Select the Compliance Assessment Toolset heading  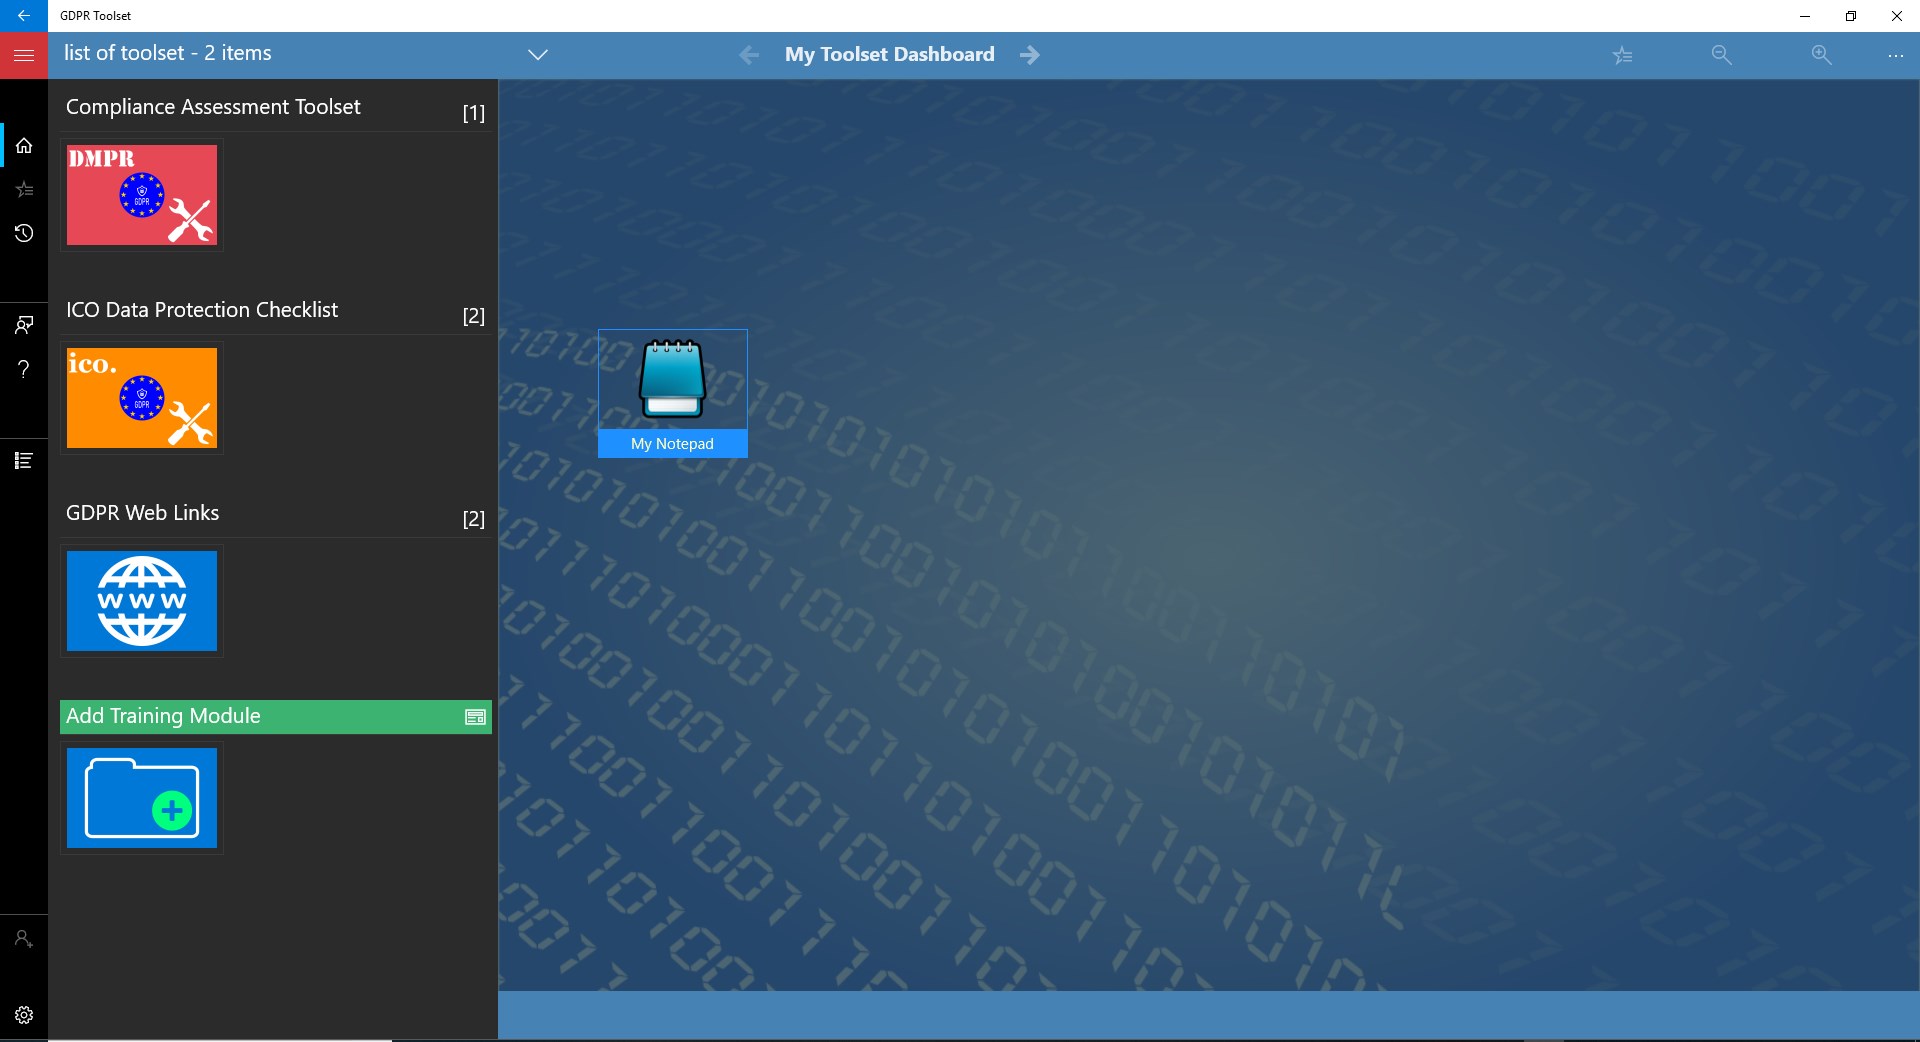click(x=213, y=107)
